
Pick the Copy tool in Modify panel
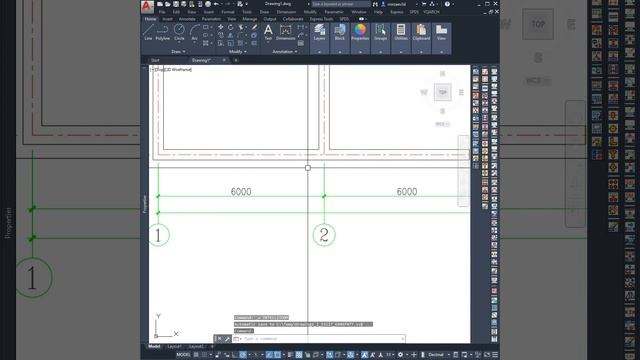[220, 35]
